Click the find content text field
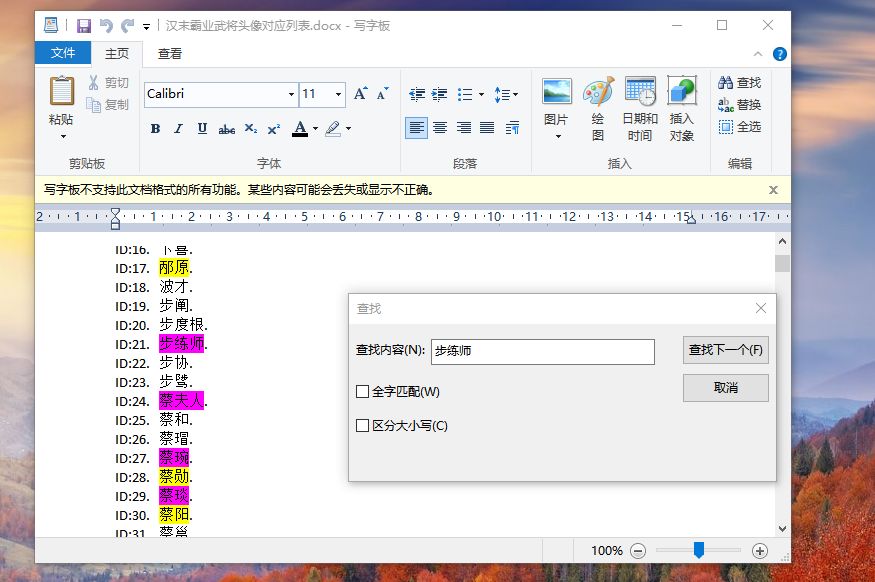 pyautogui.click(x=542, y=351)
